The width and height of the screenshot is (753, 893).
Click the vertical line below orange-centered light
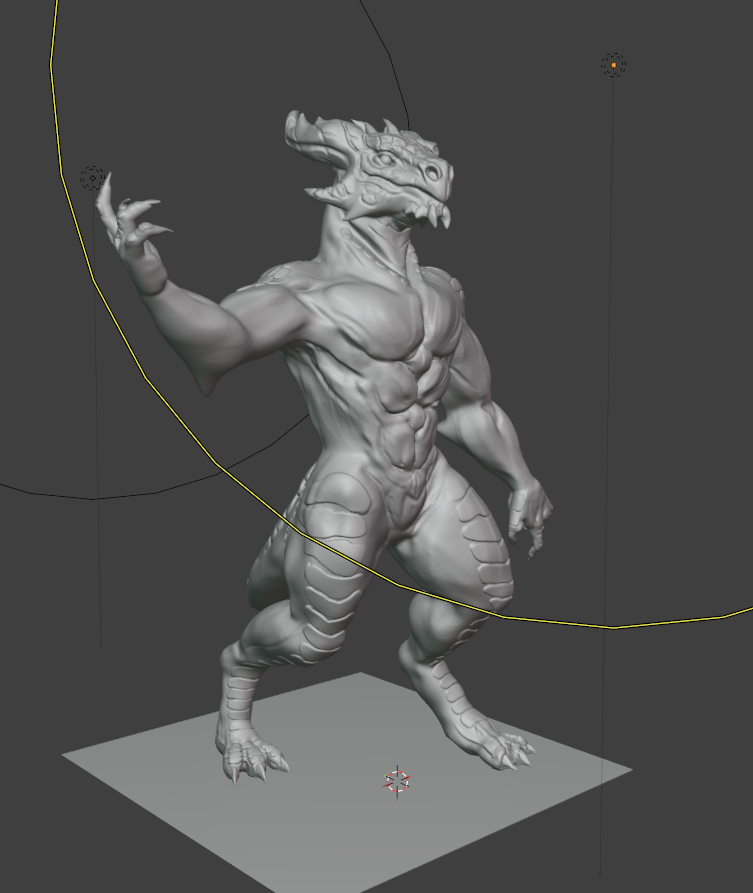(607, 500)
